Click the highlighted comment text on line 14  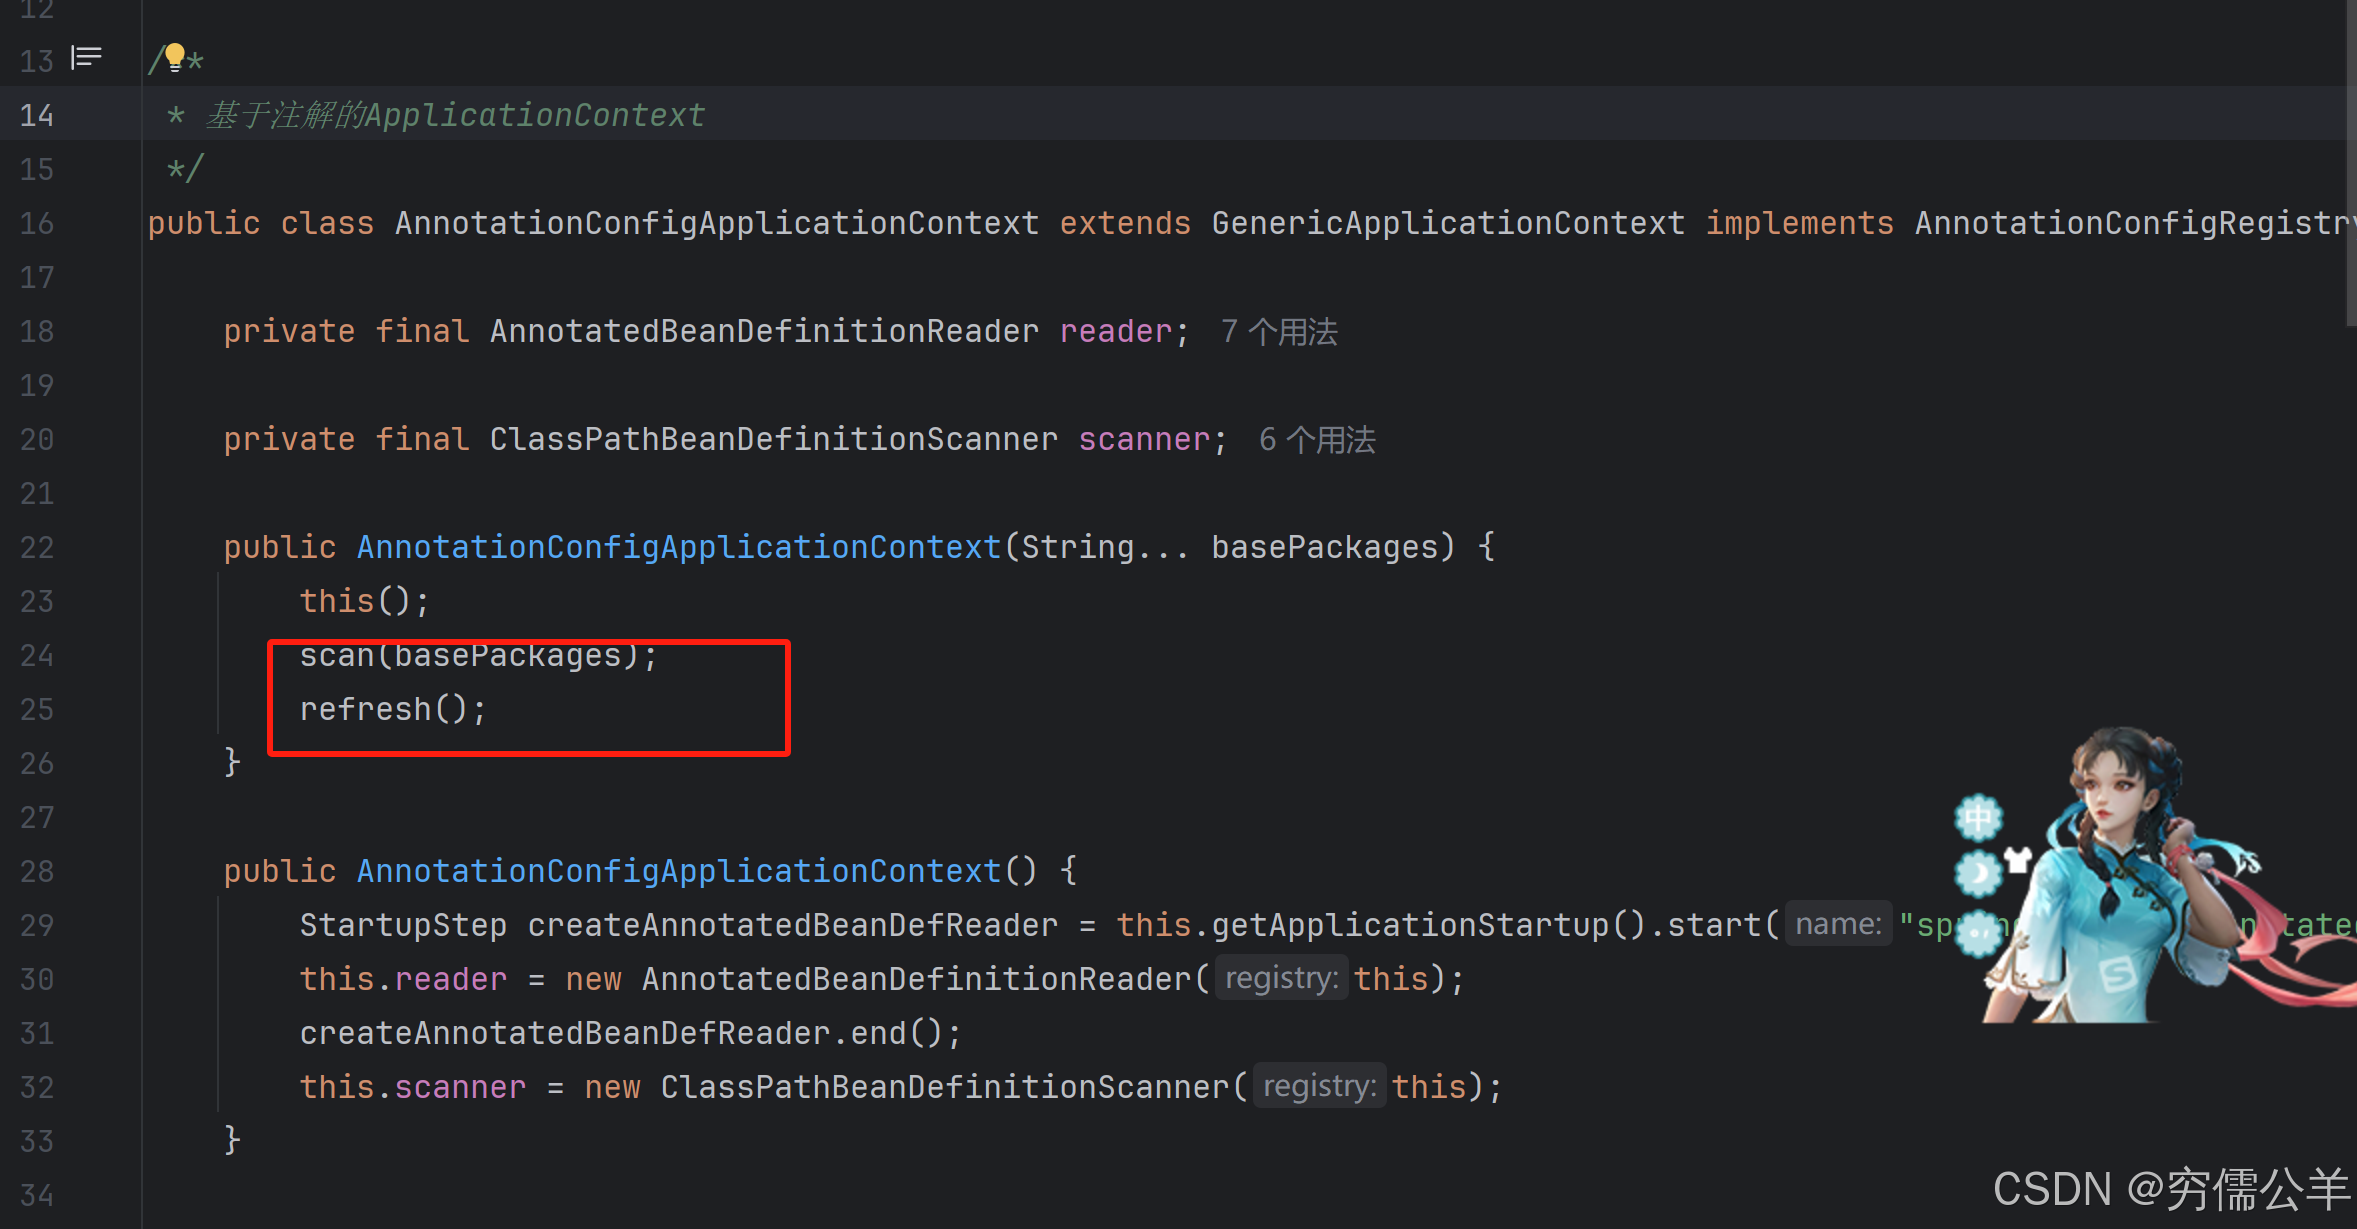pyautogui.click(x=455, y=116)
